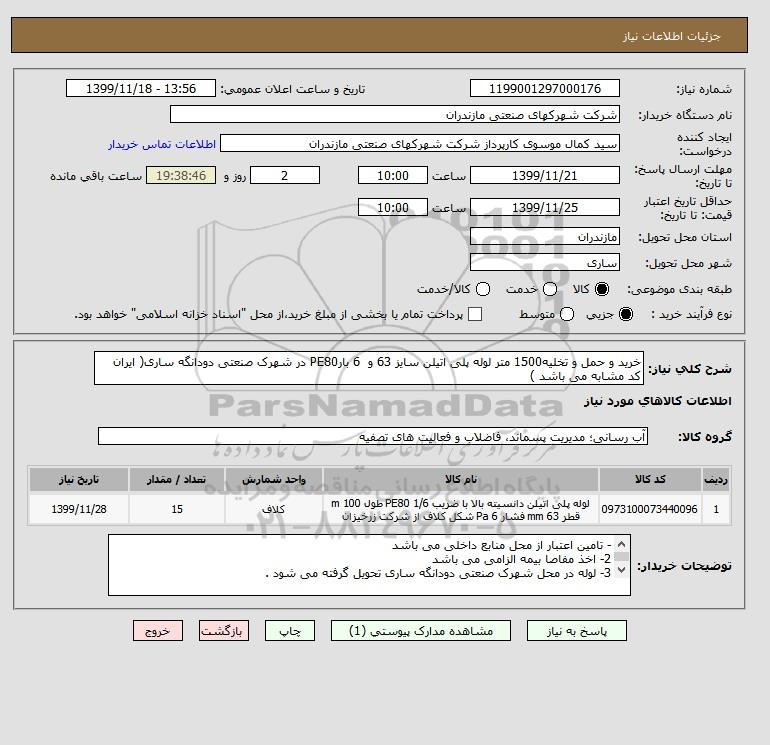Choose the جزیی purchase type radio
The height and width of the screenshot is (745, 770).
tap(626, 314)
